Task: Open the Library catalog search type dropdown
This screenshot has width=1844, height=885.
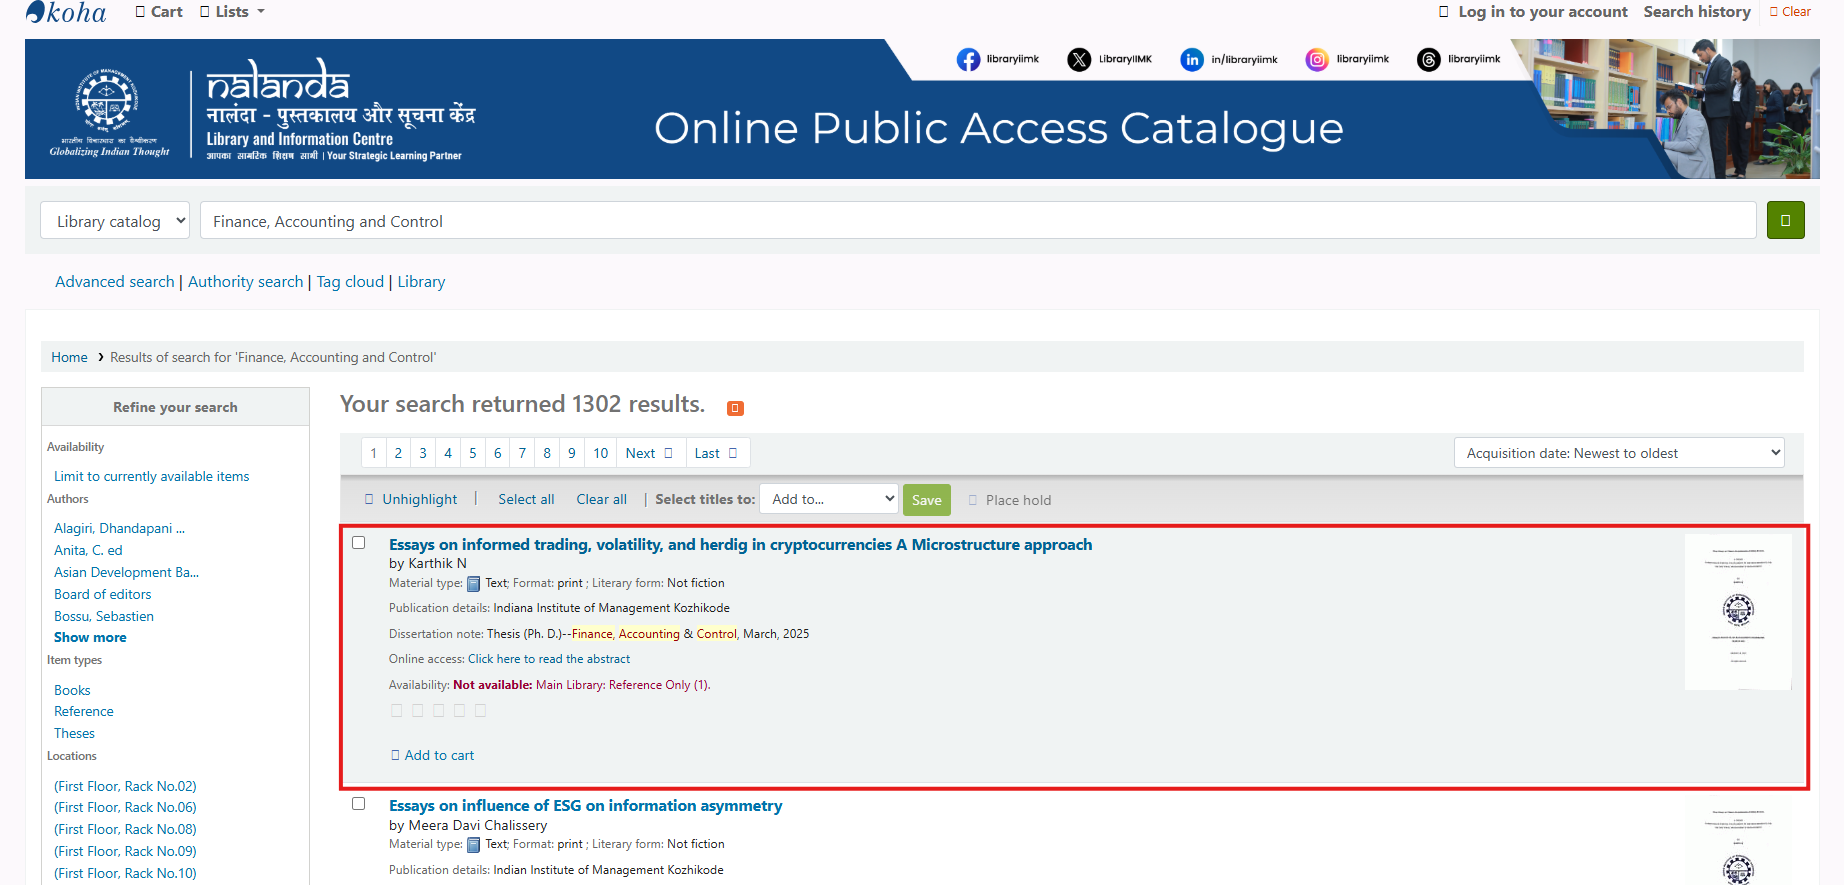Action: [x=115, y=221]
